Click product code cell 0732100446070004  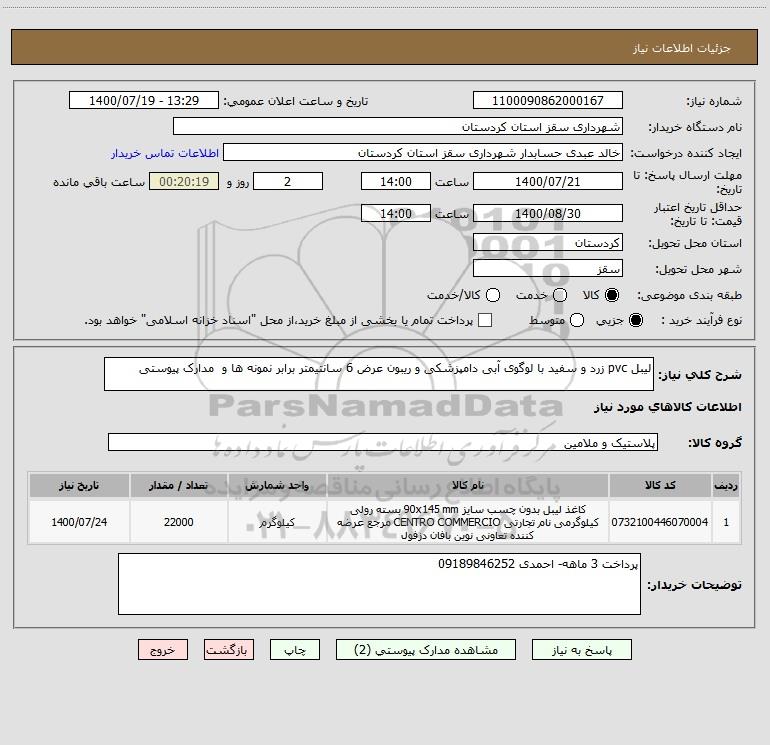[660, 522]
